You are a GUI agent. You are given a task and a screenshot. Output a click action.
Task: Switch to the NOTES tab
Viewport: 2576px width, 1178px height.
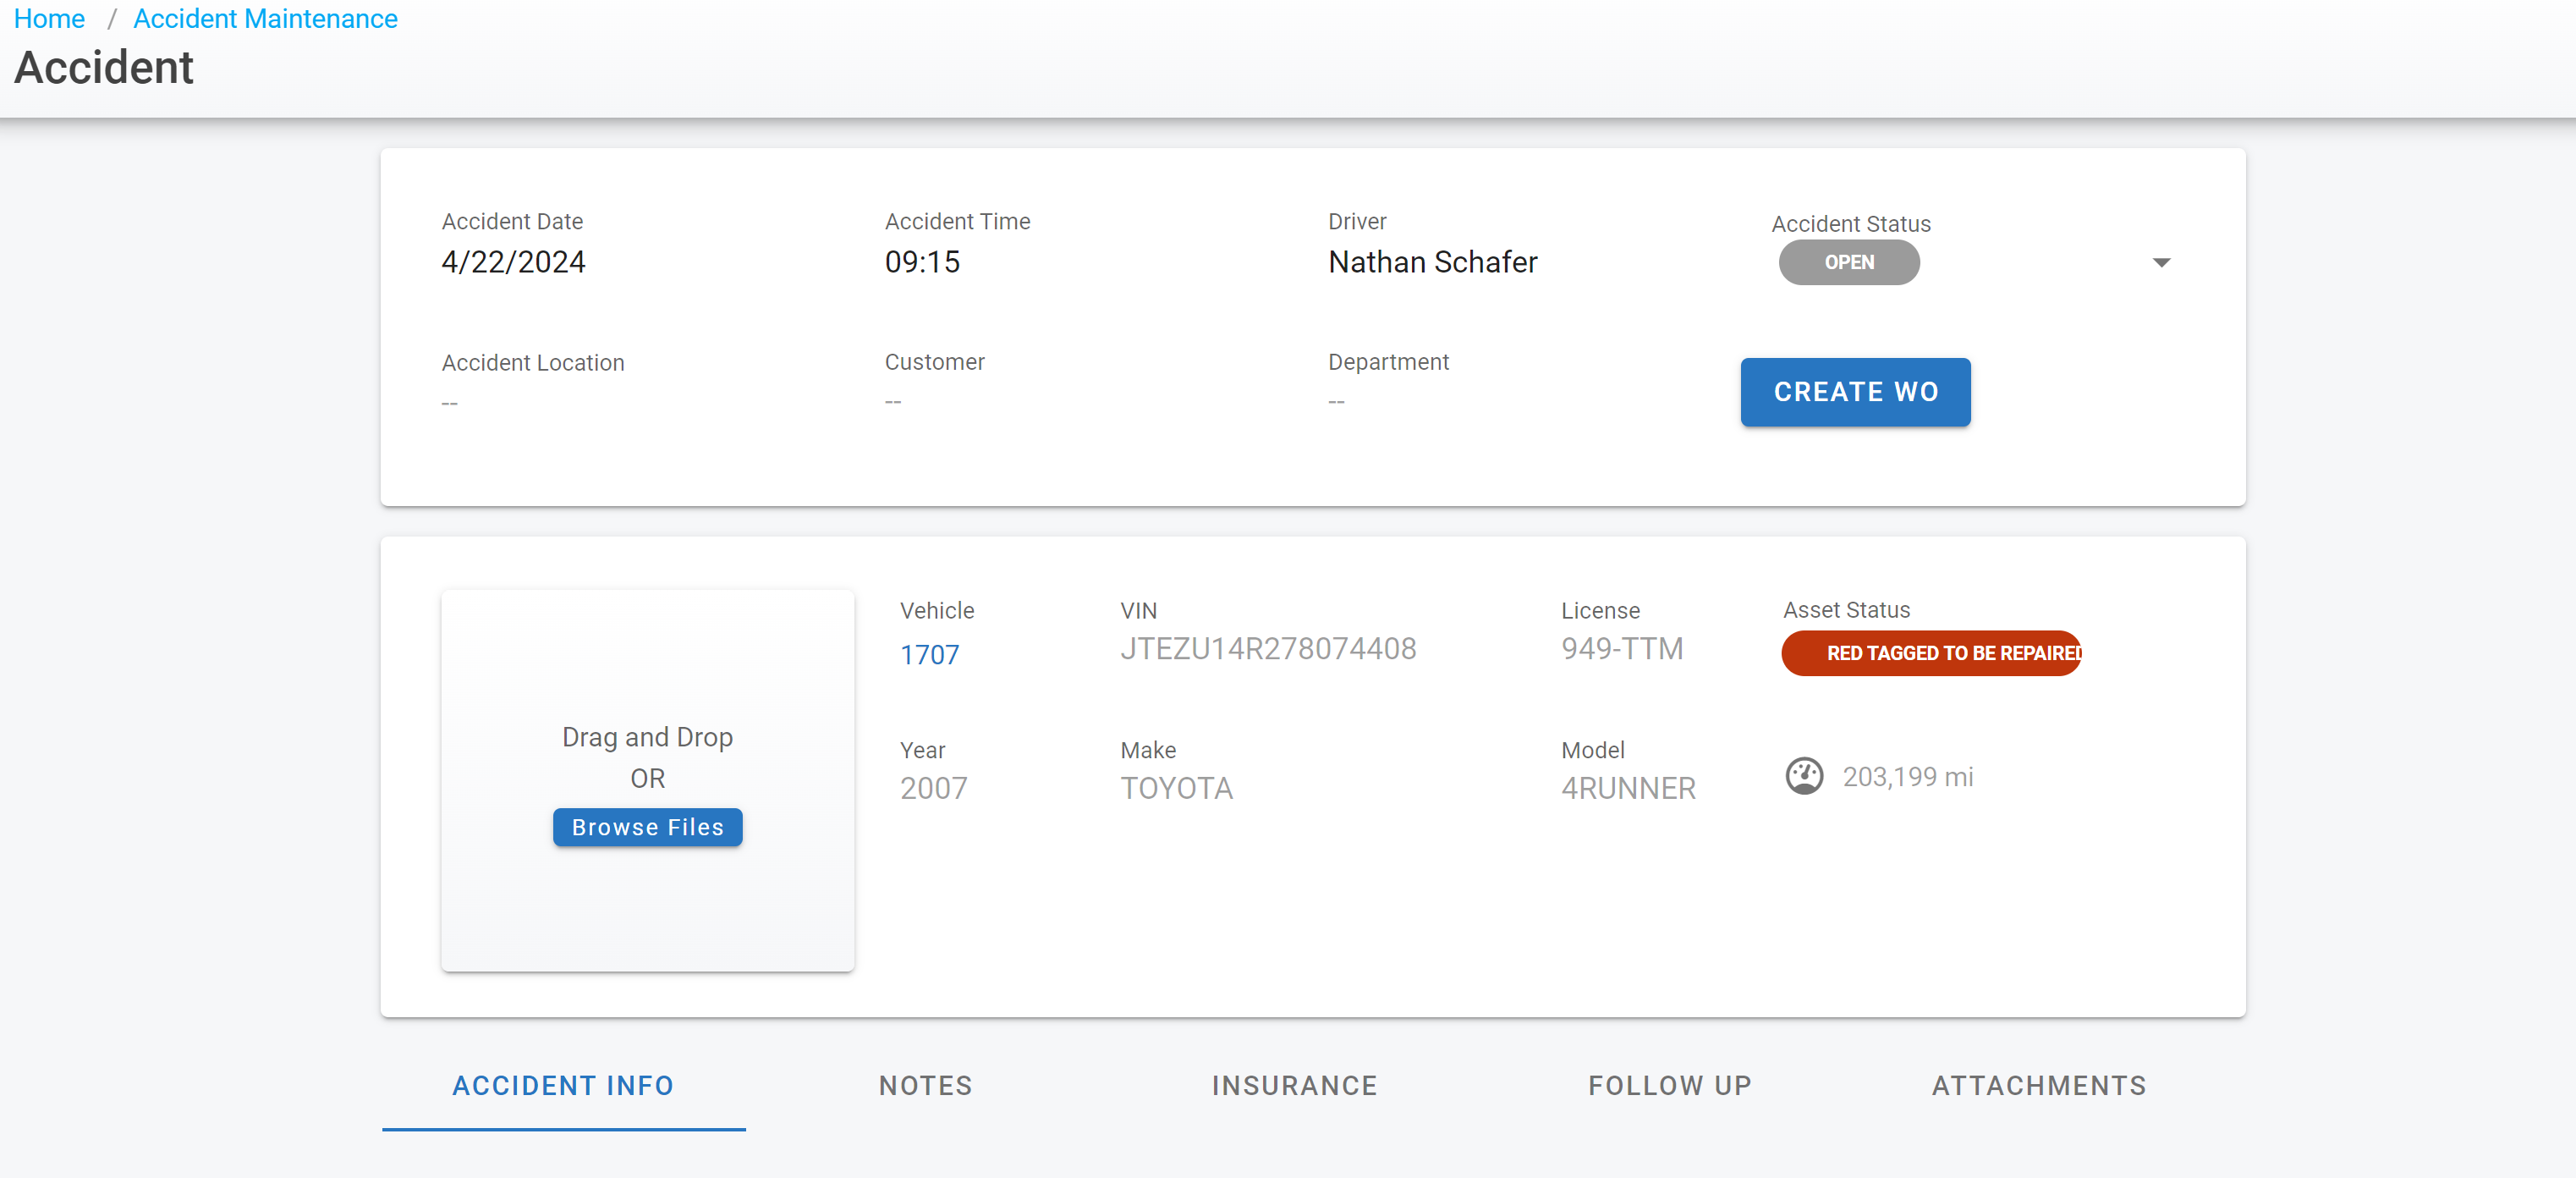[x=925, y=1085]
